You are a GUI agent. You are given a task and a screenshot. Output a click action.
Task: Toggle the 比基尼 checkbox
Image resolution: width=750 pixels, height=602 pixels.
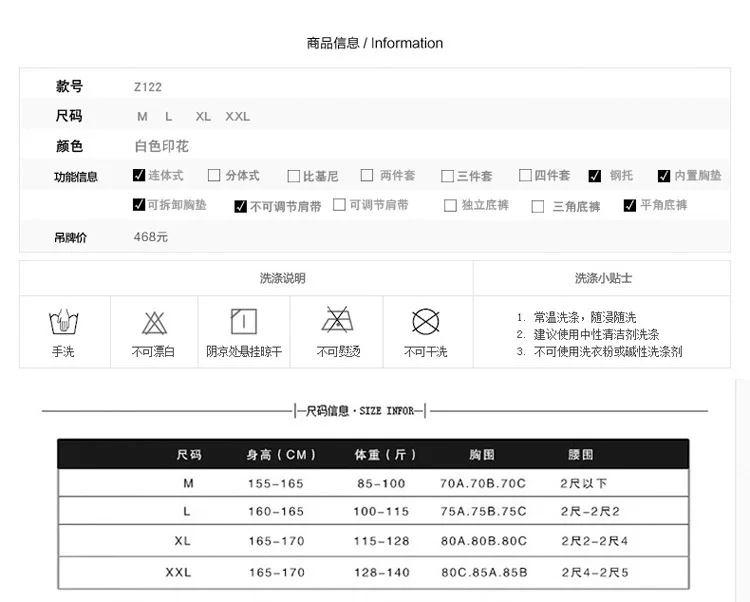(293, 176)
